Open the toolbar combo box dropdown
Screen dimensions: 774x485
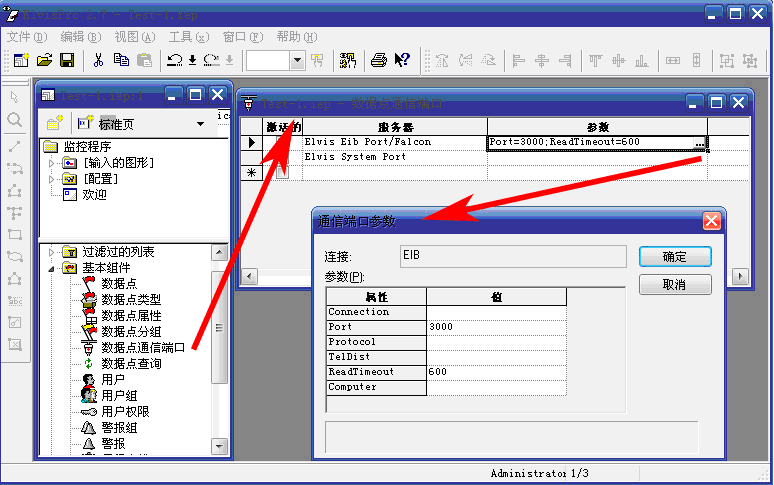point(297,60)
